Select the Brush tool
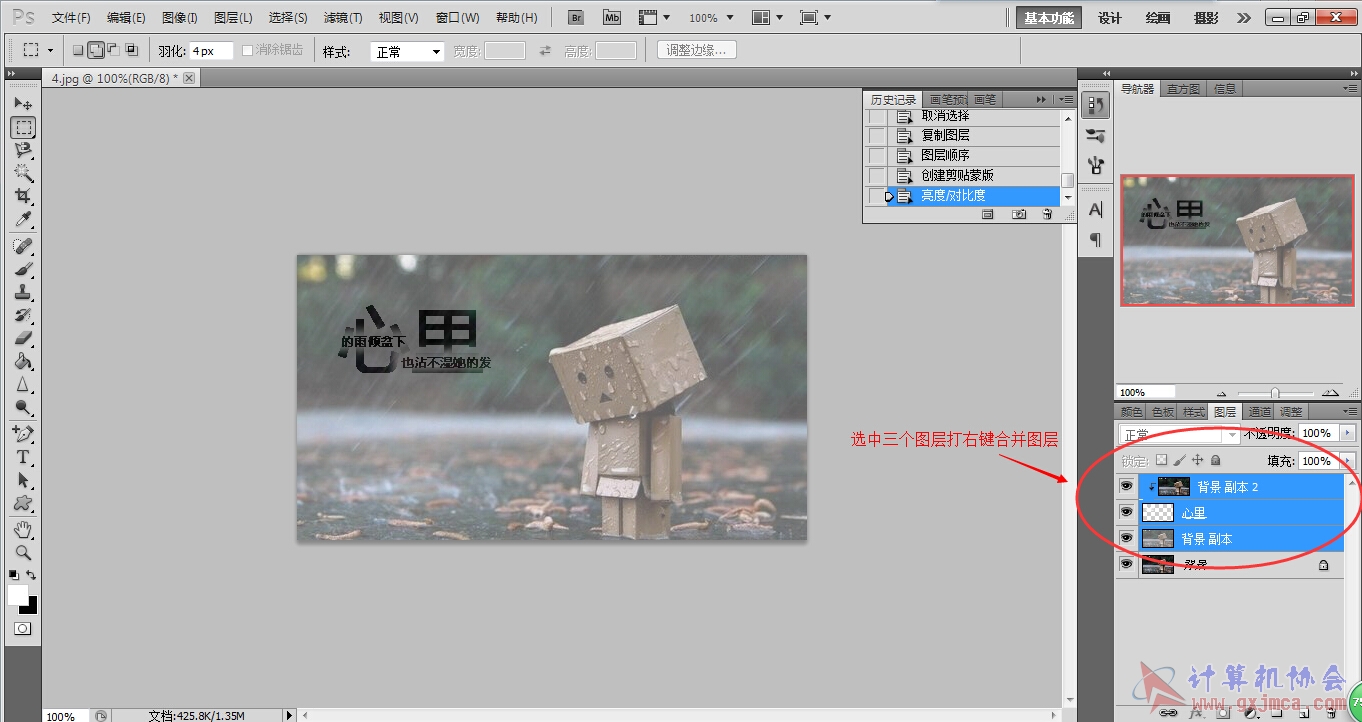 coord(23,269)
